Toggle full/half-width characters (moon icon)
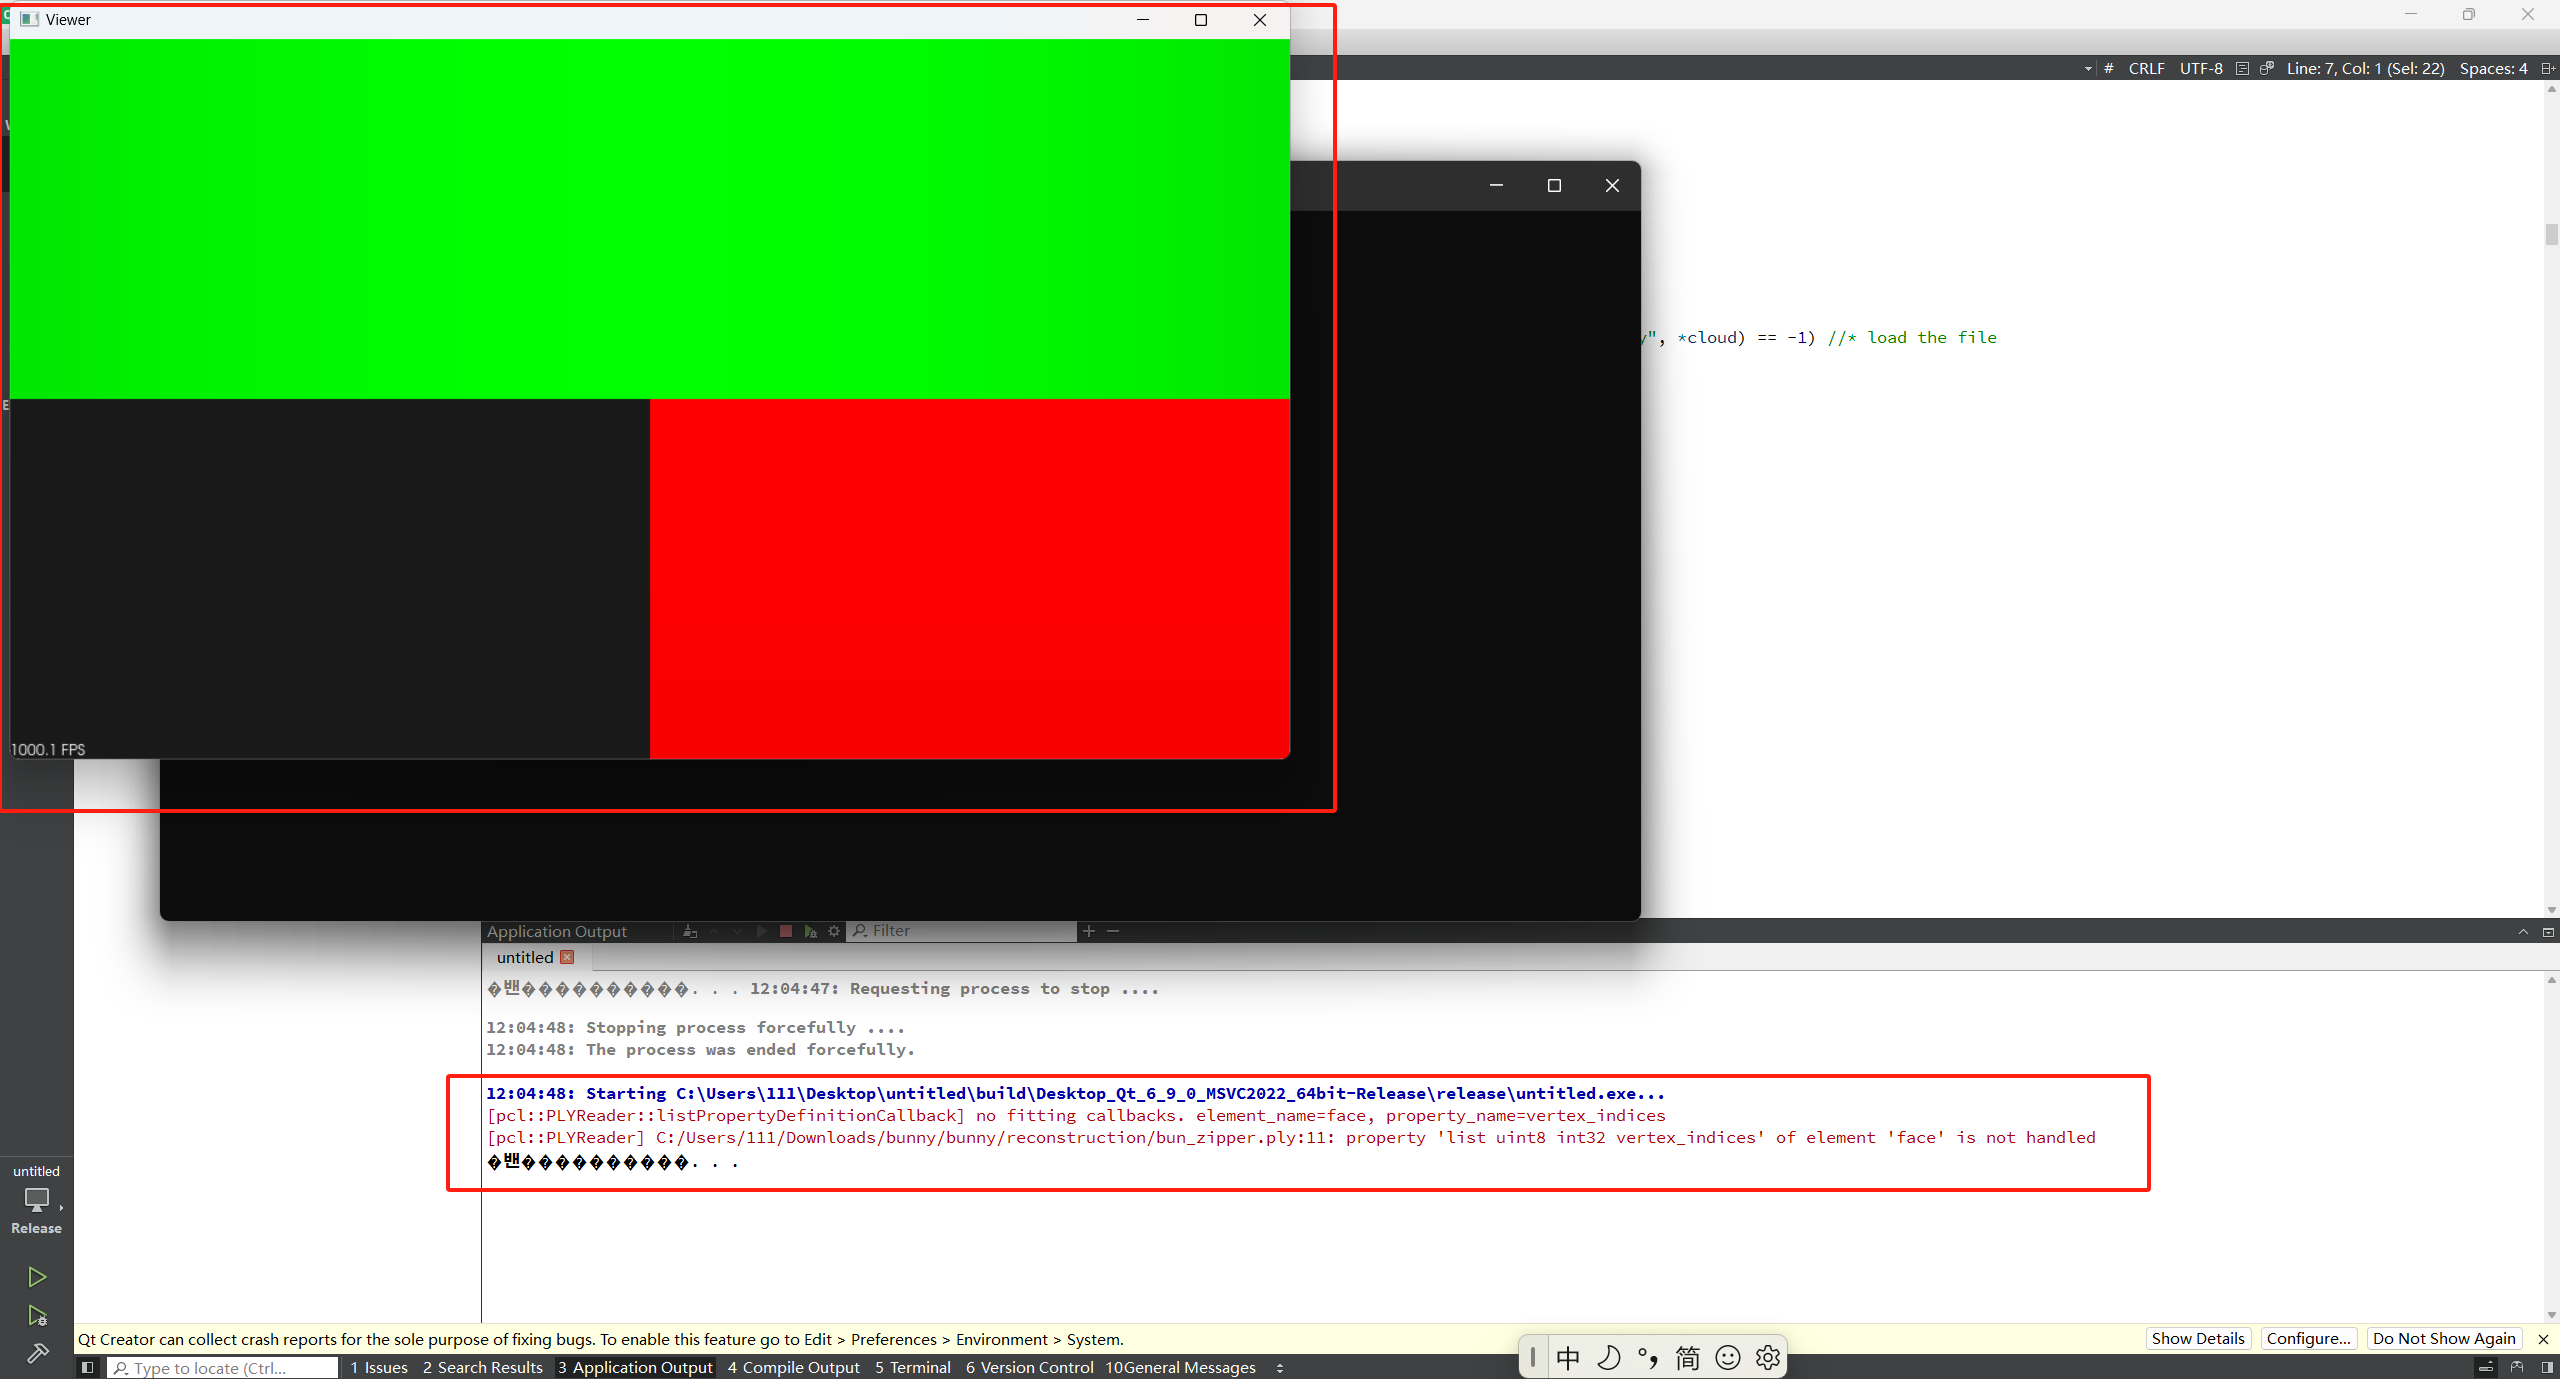2560x1379 pixels. [1609, 1357]
